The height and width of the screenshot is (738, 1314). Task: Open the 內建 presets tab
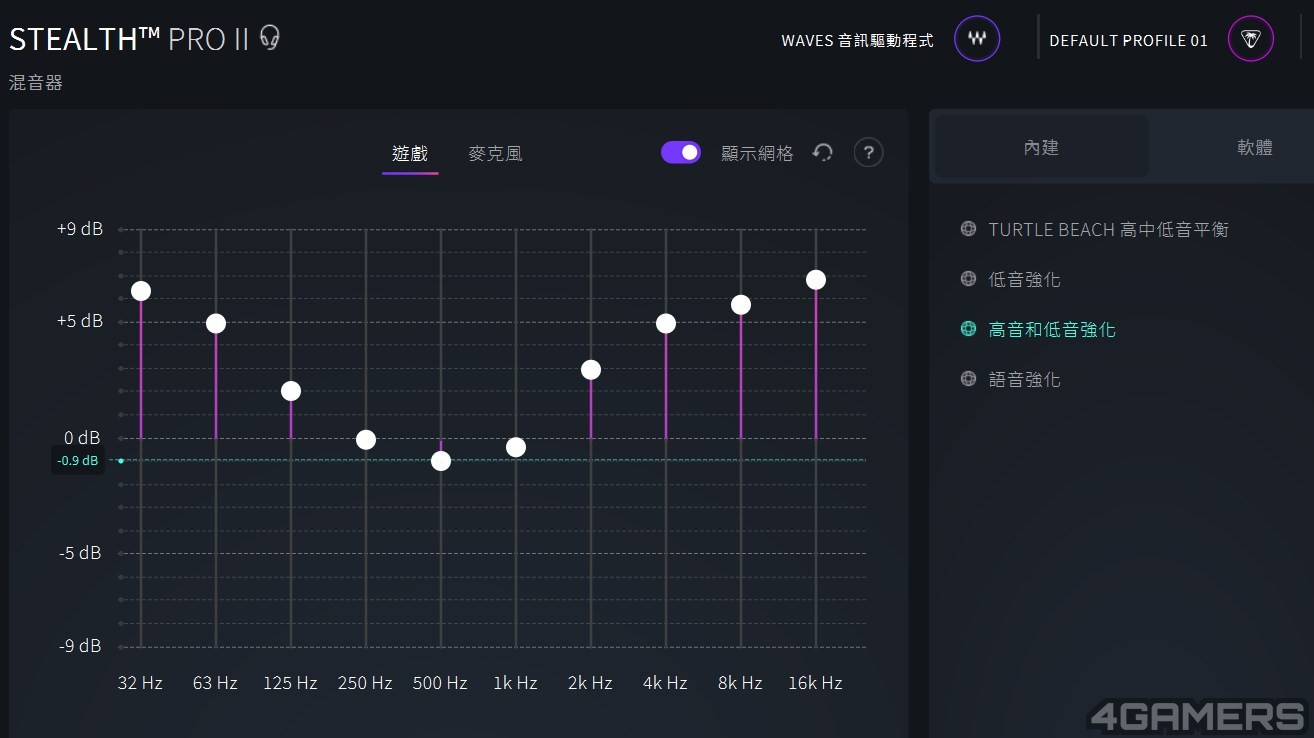(1041, 147)
